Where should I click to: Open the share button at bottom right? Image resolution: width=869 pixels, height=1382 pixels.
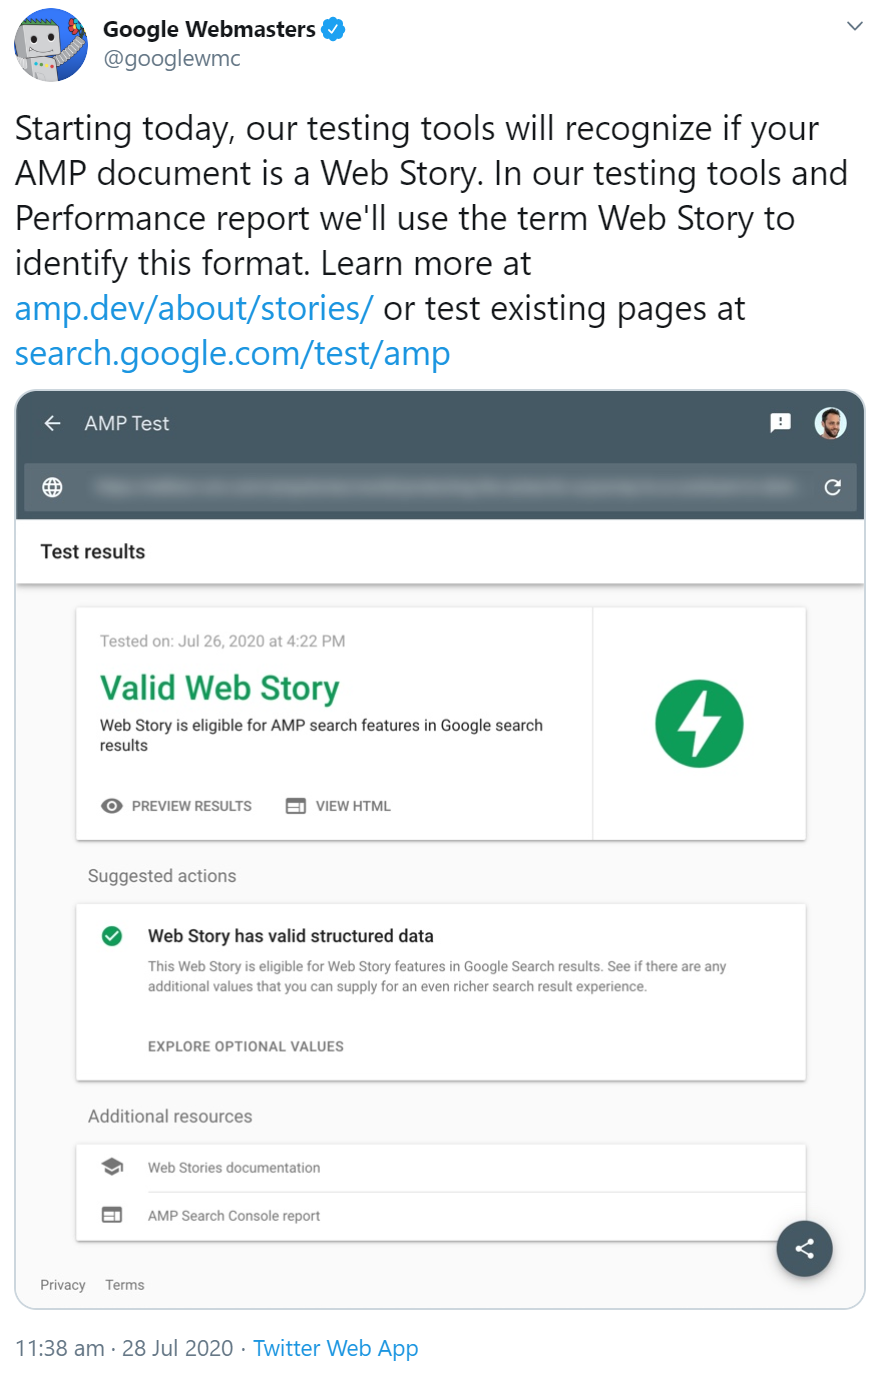click(804, 1248)
